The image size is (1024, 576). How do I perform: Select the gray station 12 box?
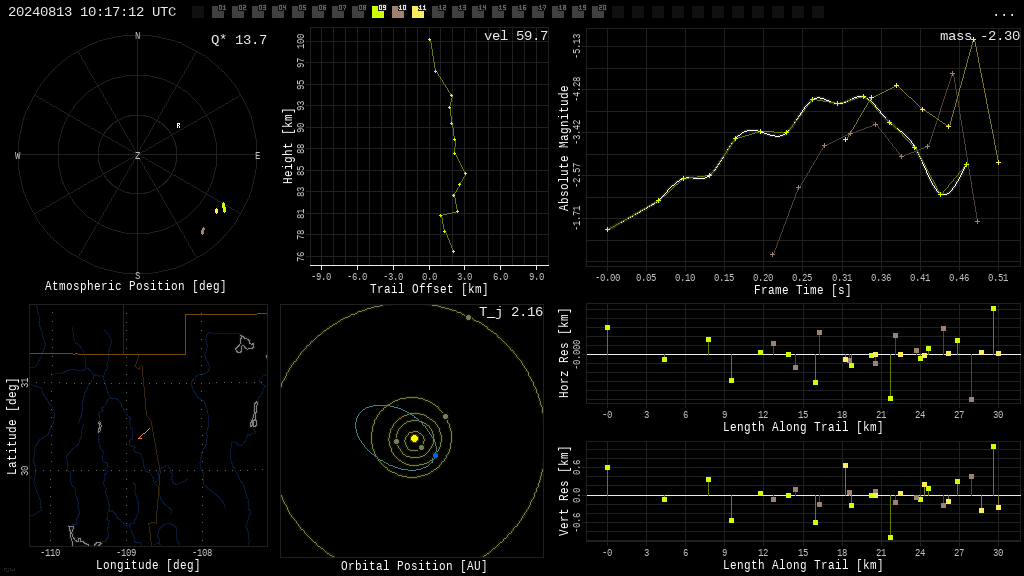[438, 12]
